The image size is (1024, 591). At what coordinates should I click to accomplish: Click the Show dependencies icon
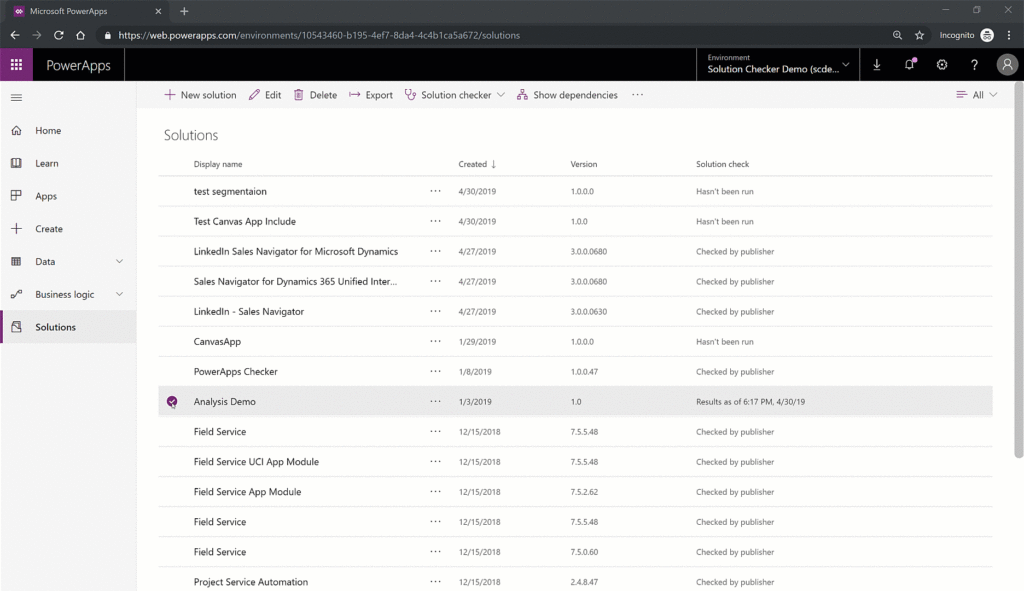pyautogui.click(x=522, y=95)
